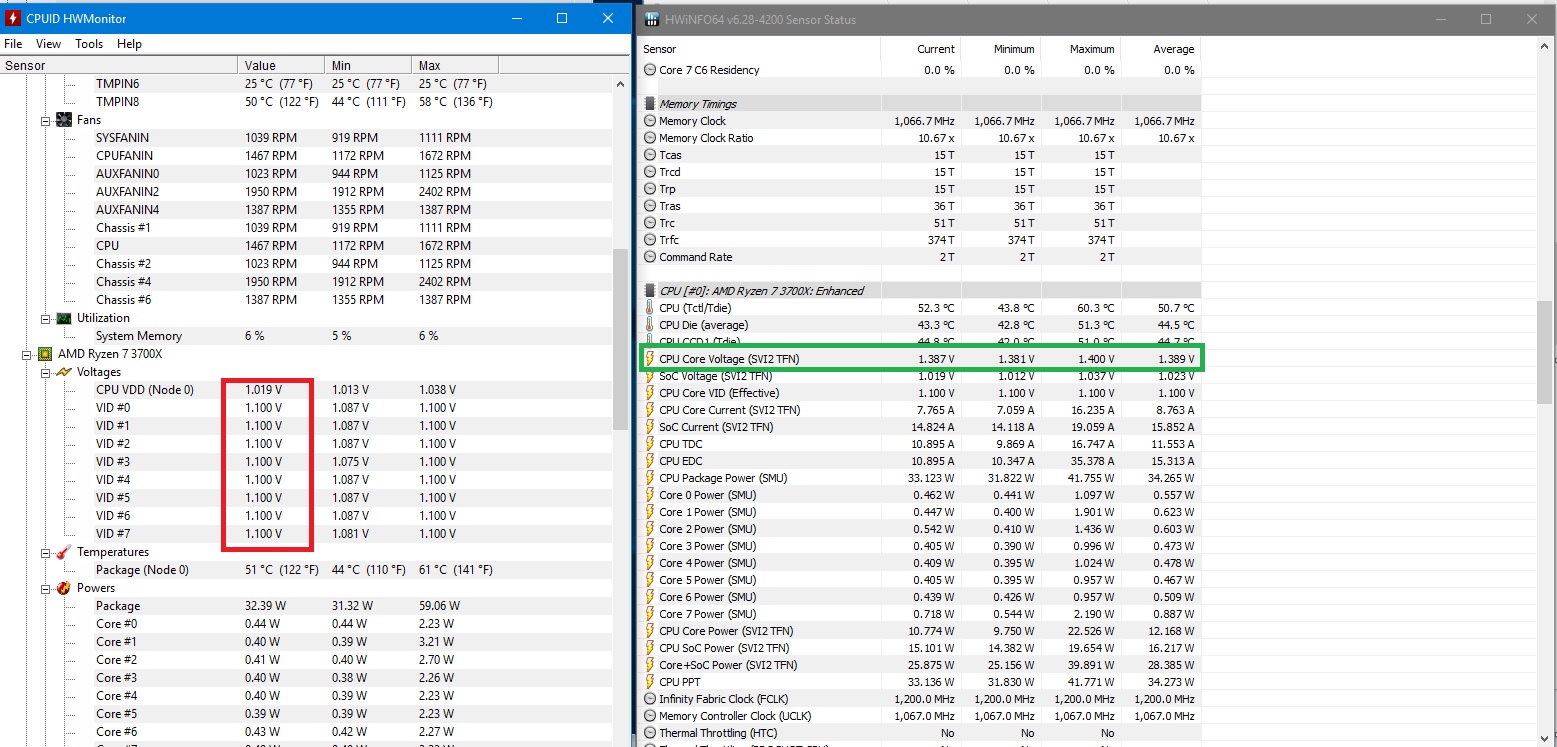Click the Maximum column header in HWiNFO64
This screenshot has width=1557, height=747.
1081,49
